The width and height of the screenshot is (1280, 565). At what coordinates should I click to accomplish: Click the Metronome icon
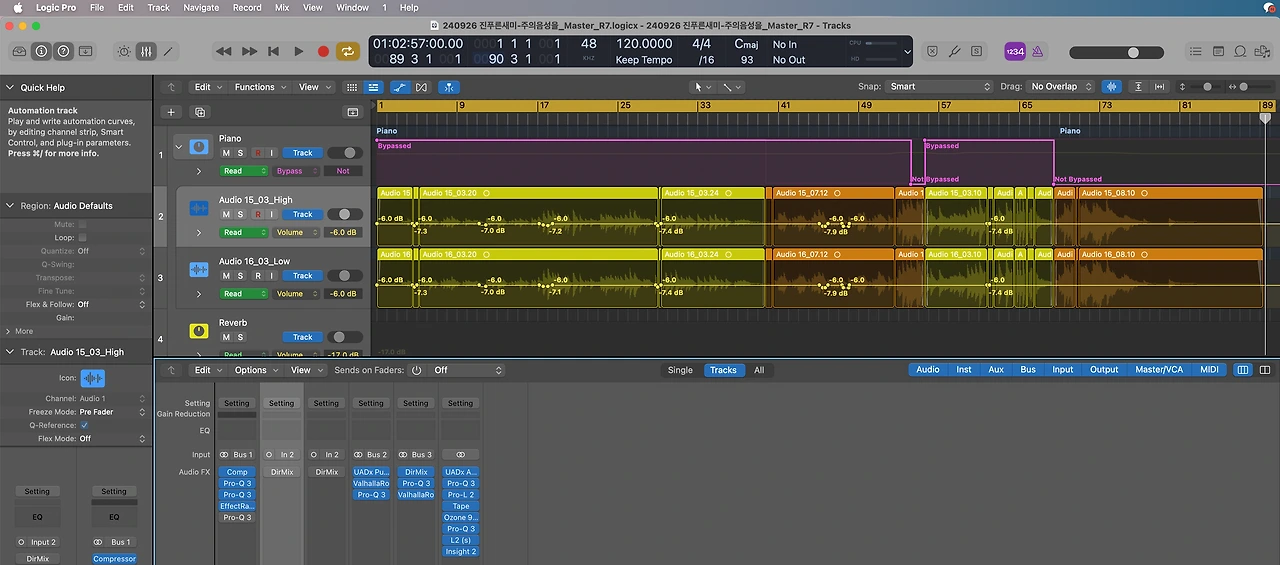click(x=1037, y=51)
